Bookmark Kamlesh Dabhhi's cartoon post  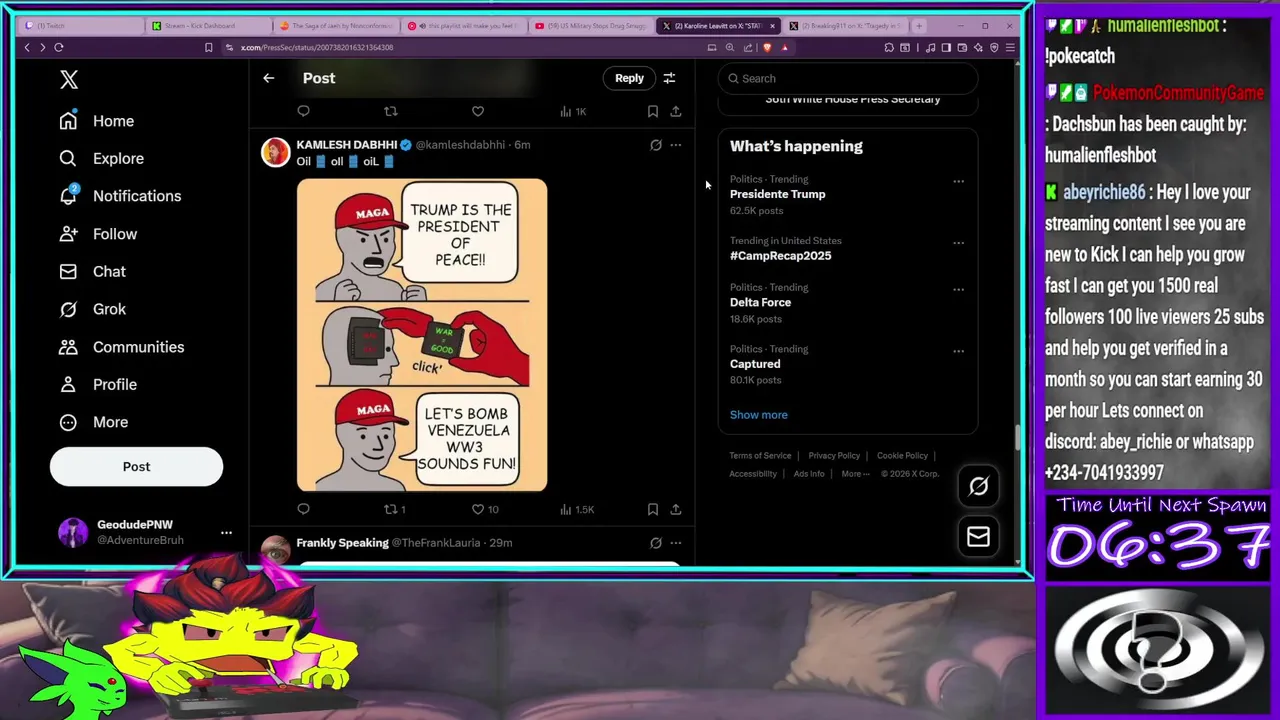[x=652, y=509]
